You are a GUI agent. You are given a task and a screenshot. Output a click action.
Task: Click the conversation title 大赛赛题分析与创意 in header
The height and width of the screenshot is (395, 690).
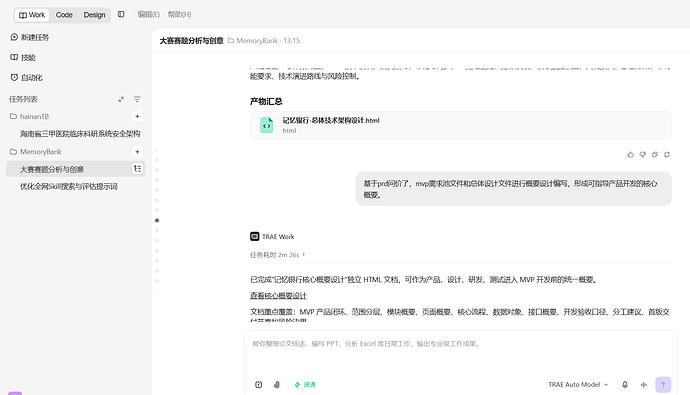[191, 41]
